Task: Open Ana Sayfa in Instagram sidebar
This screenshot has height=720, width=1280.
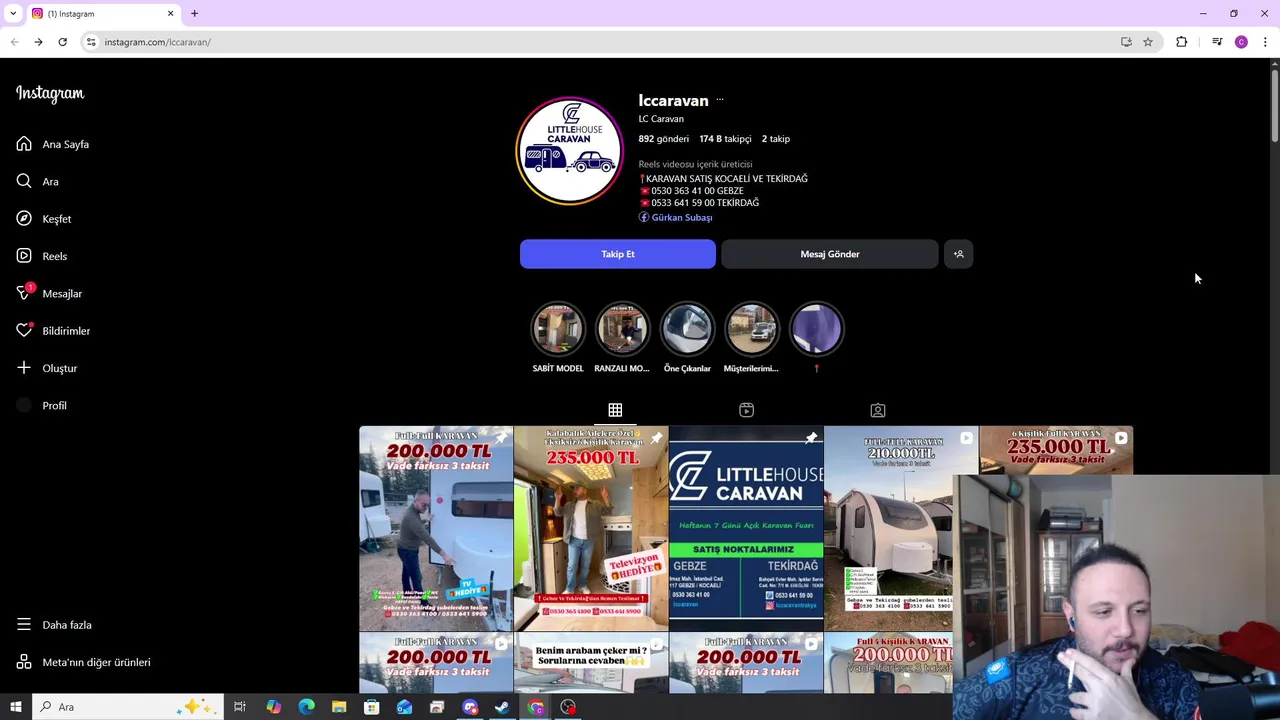Action: tap(53, 144)
